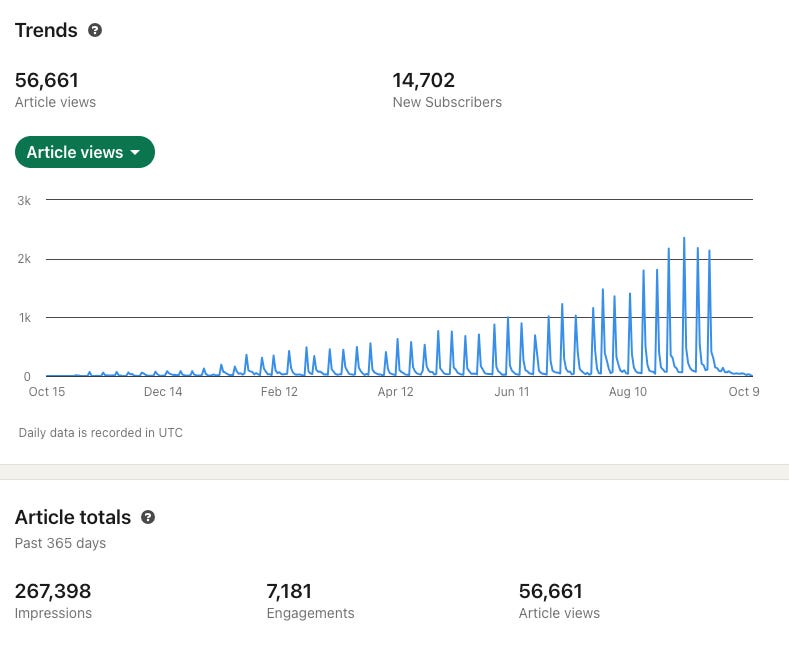Click the Jun 11 x-axis label
This screenshot has height=645, width=789.
click(512, 392)
